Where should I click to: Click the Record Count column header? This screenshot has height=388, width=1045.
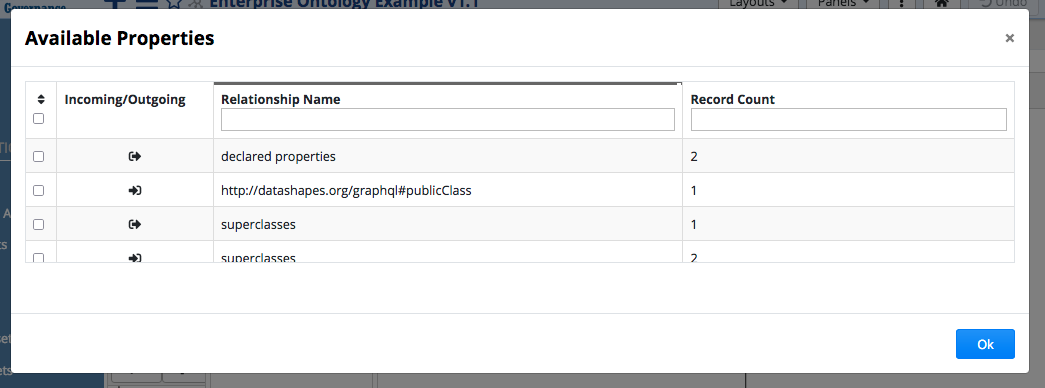[x=732, y=100]
